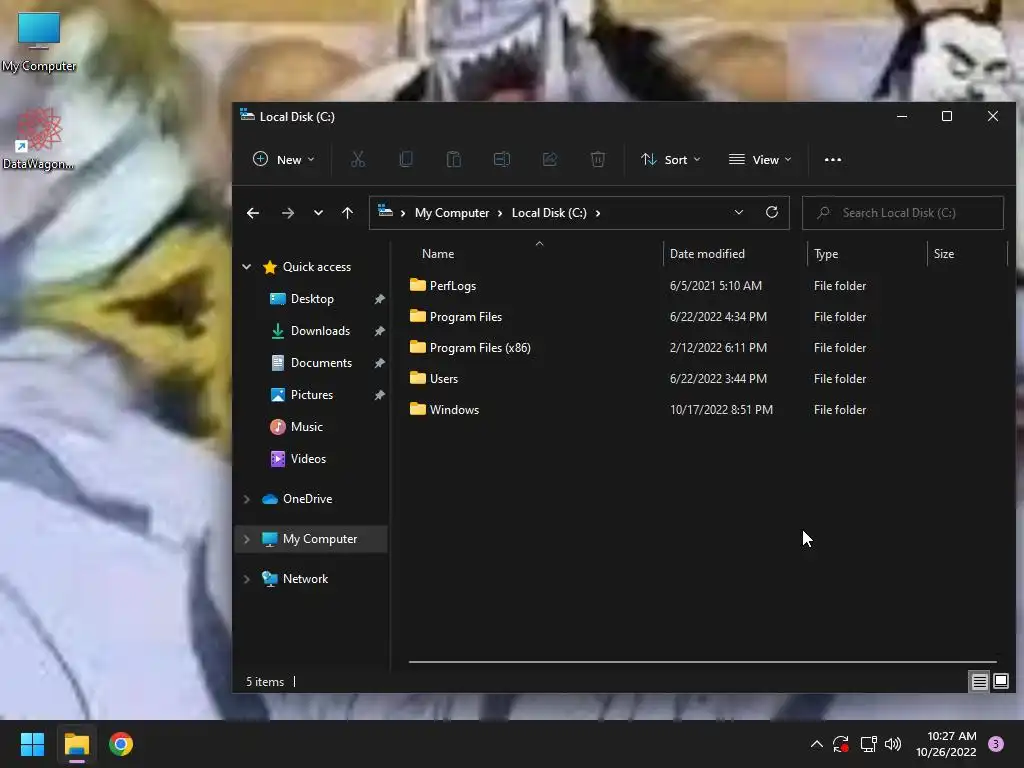Click File Explorer icon on taskbar
This screenshot has height=768, width=1024.
76,744
